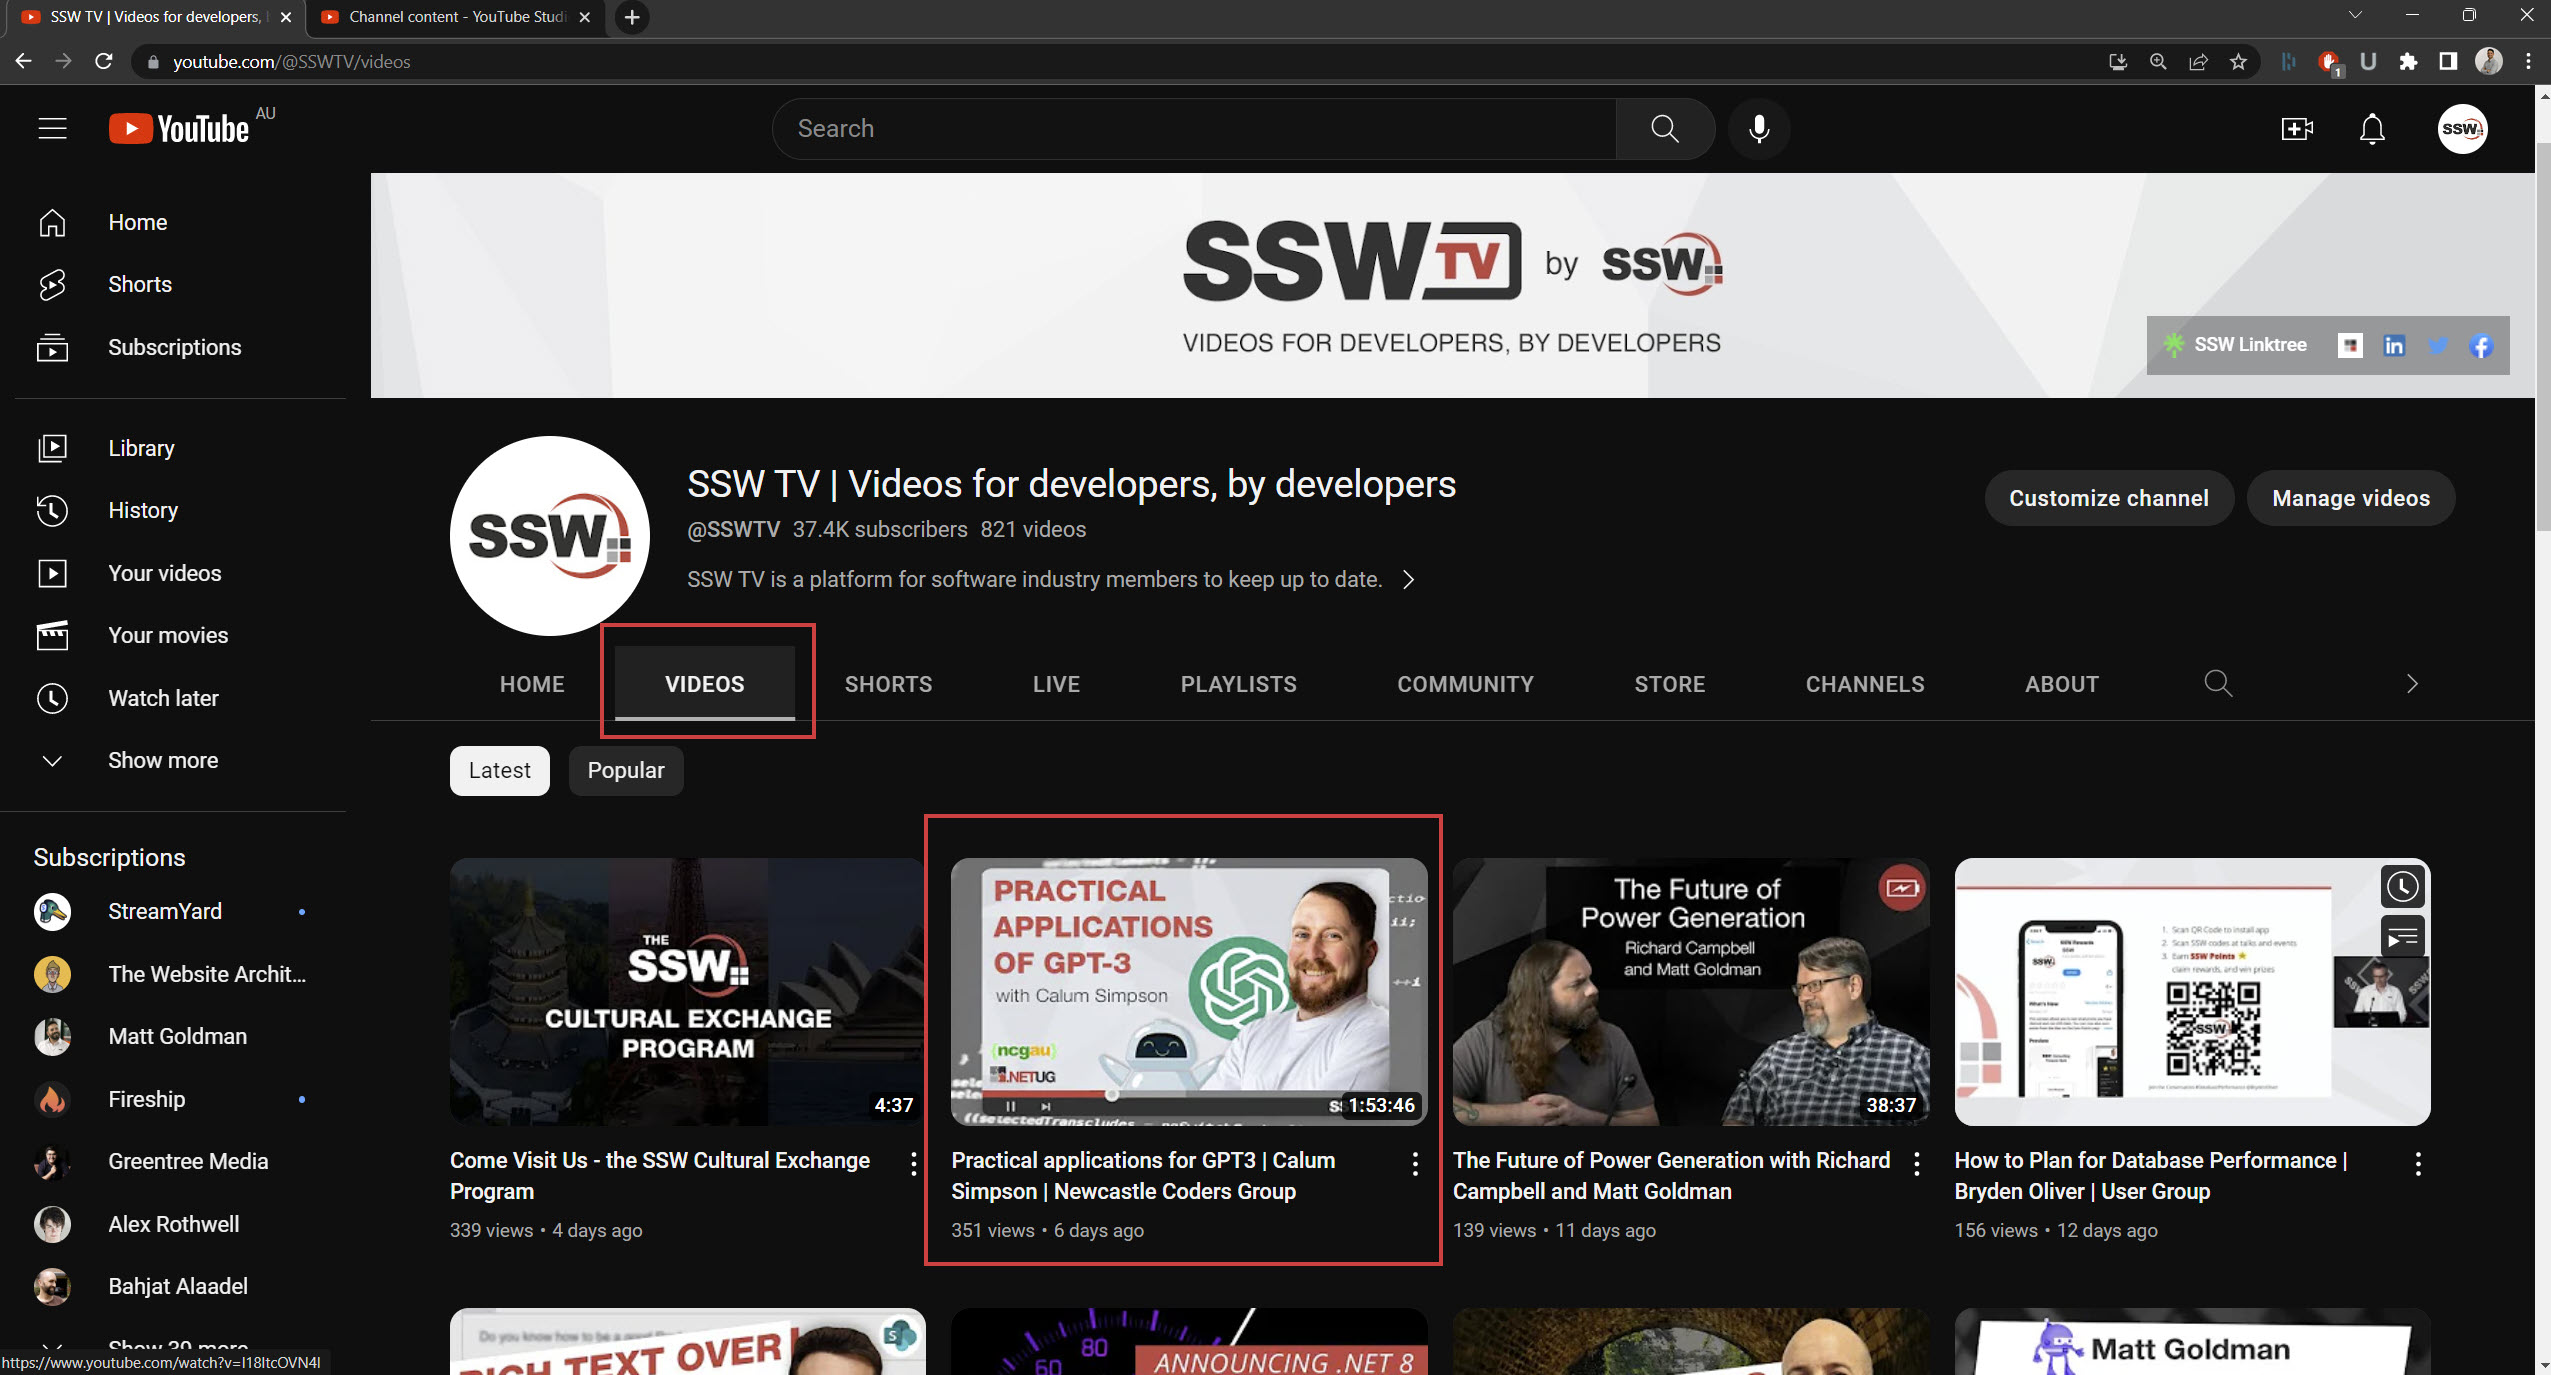This screenshot has width=2551, height=1375.
Task: Click the search magnifier button in header
Action: point(1665,129)
